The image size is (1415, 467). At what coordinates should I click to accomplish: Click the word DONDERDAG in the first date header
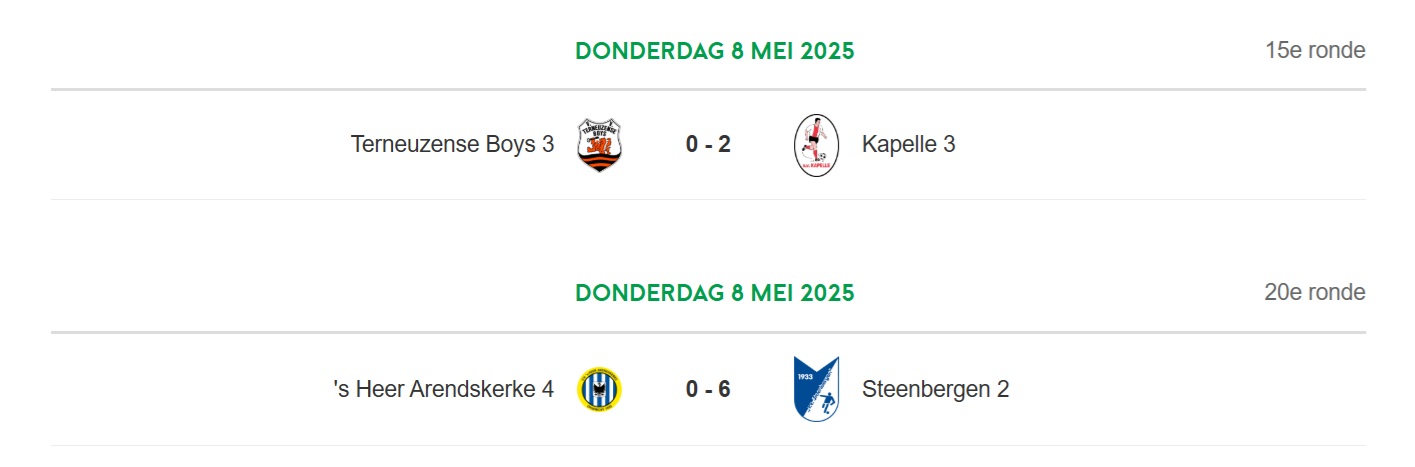point(649,50)
